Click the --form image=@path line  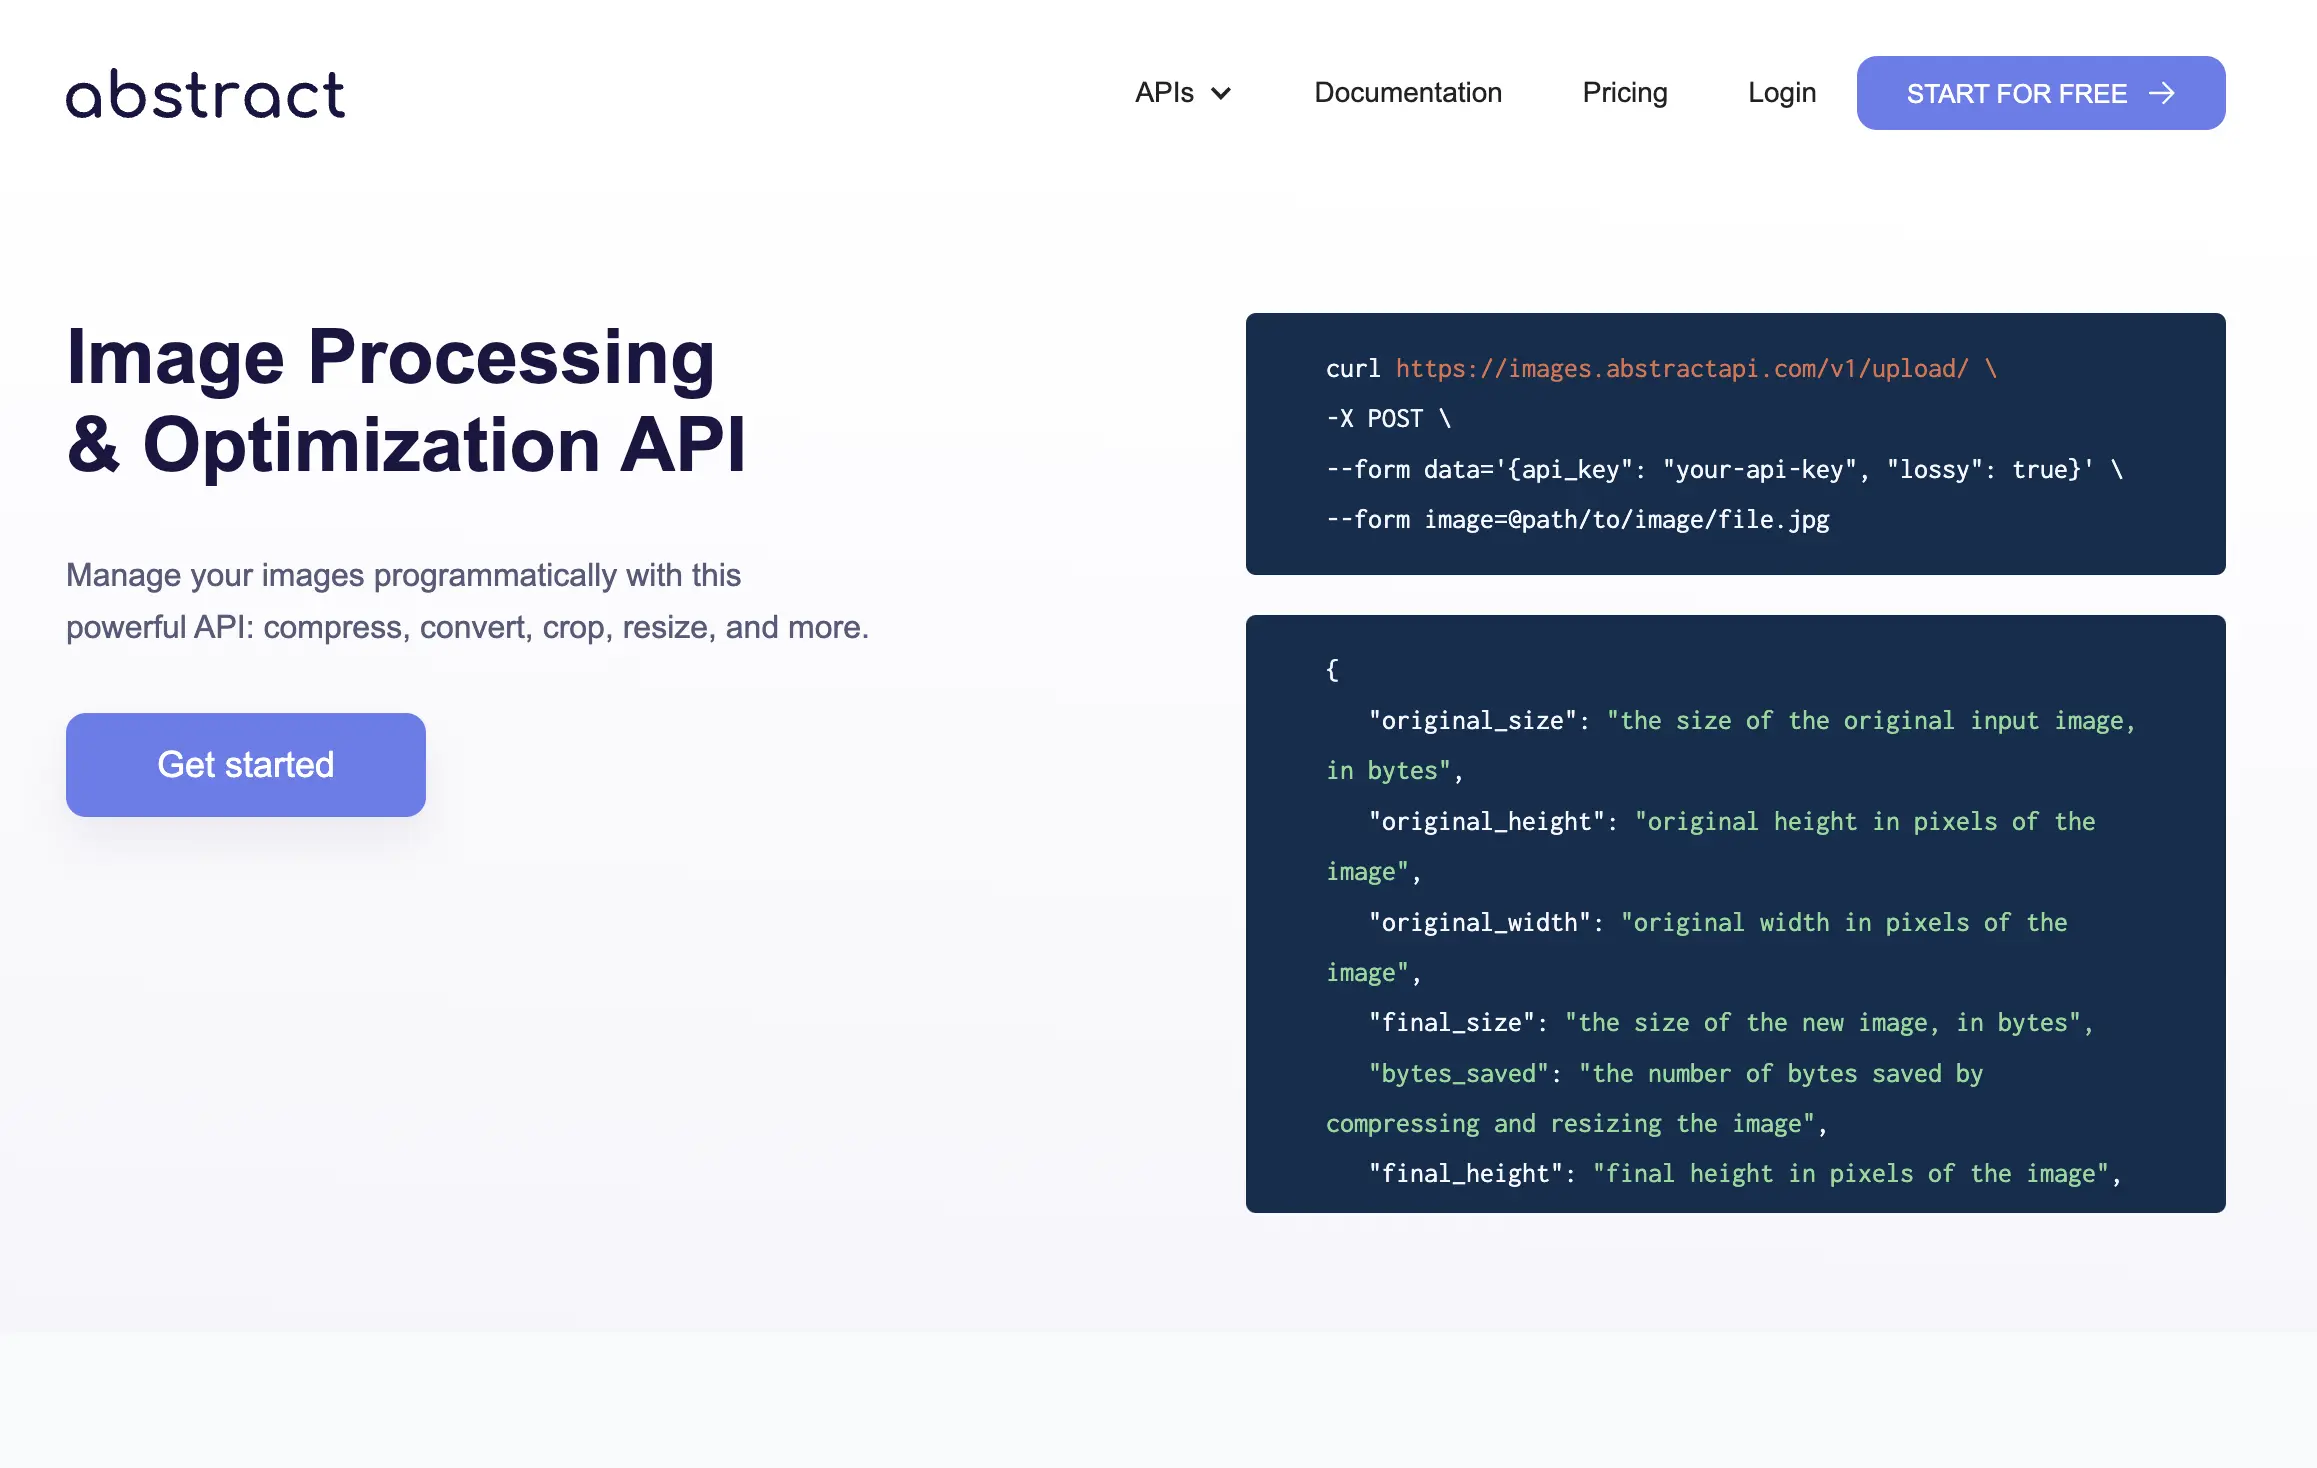1577,520
